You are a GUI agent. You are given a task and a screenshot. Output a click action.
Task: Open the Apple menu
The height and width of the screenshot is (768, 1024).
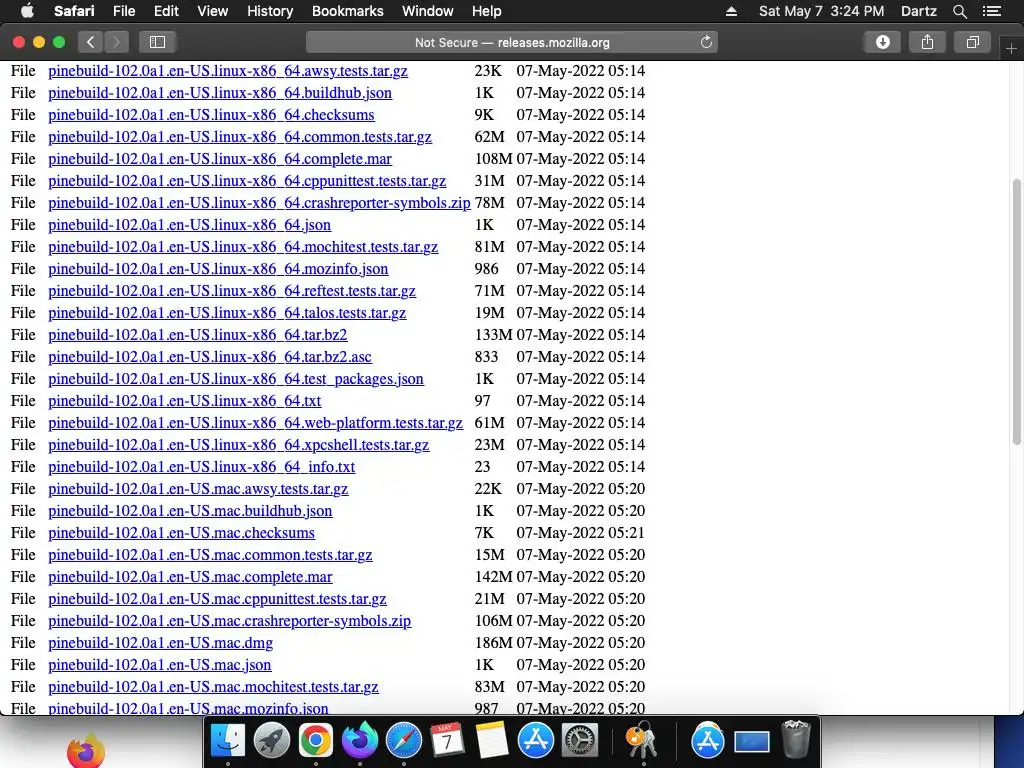click(x=27, y=11)
